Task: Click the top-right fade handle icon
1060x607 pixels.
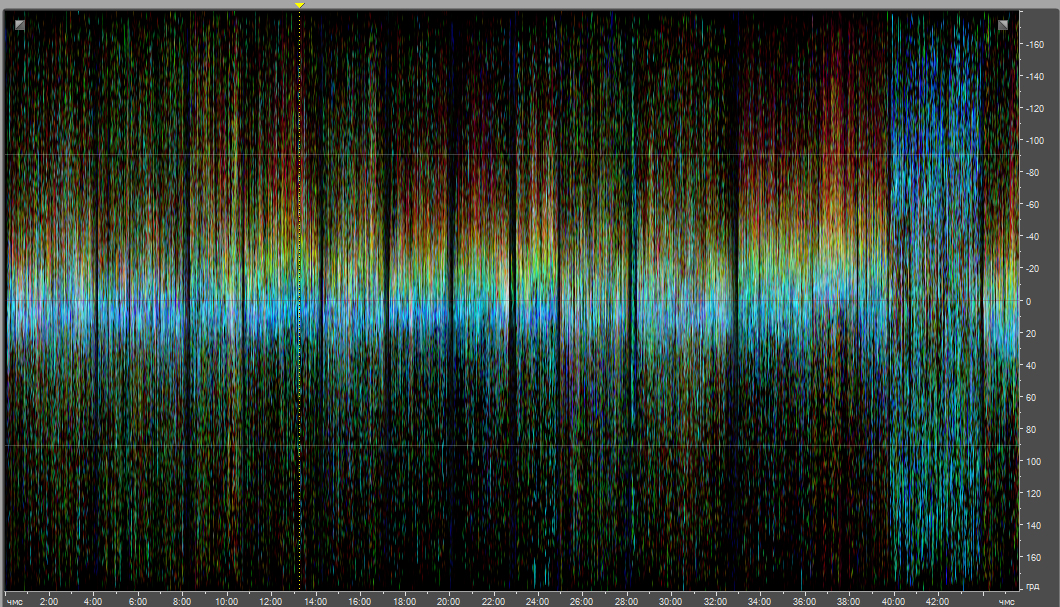Action: click(x=1003, y=25)
